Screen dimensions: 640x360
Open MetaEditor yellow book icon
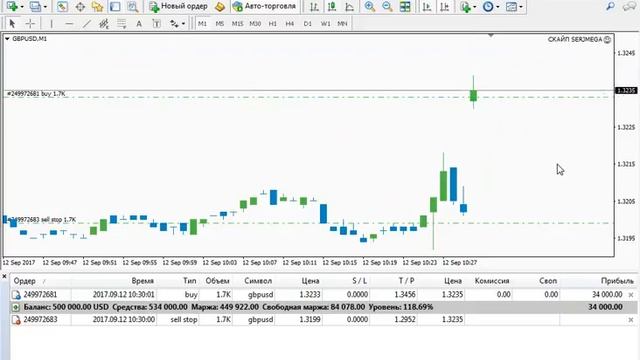(x=220, y=7)
